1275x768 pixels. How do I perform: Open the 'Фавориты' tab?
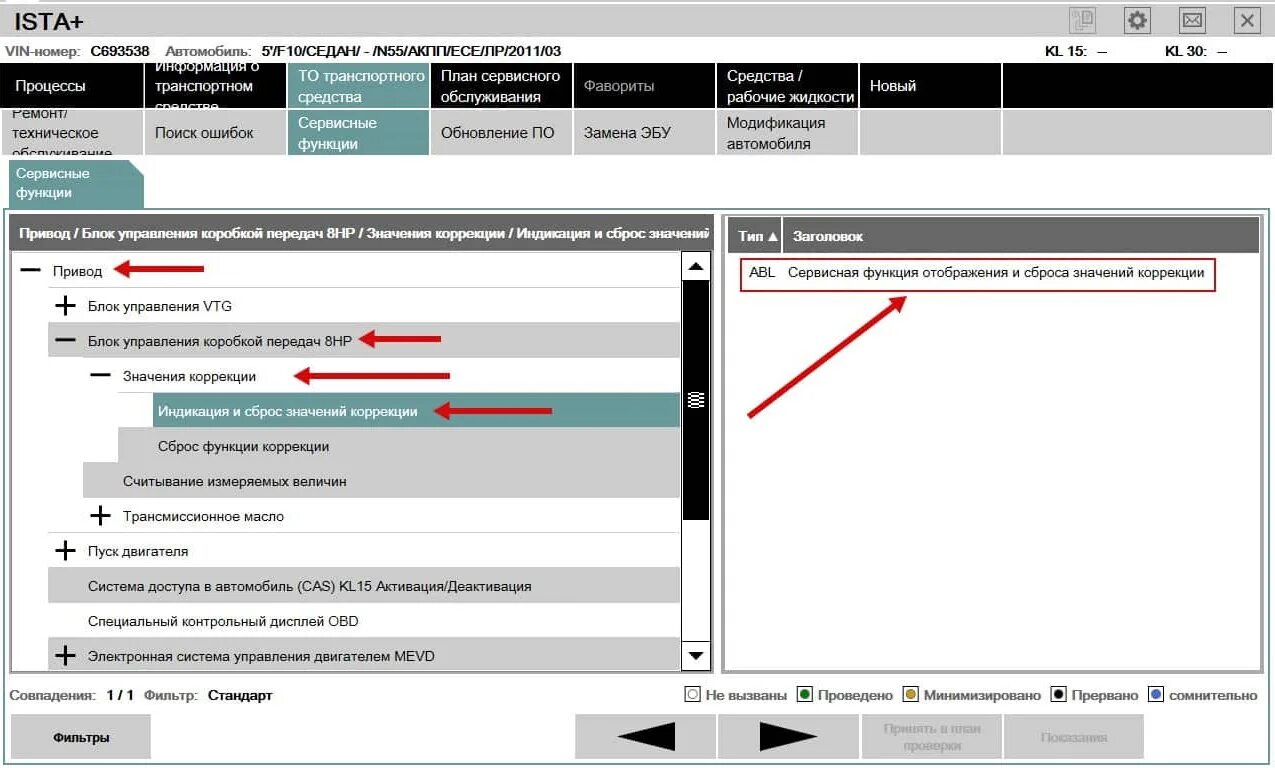[644, 86]
